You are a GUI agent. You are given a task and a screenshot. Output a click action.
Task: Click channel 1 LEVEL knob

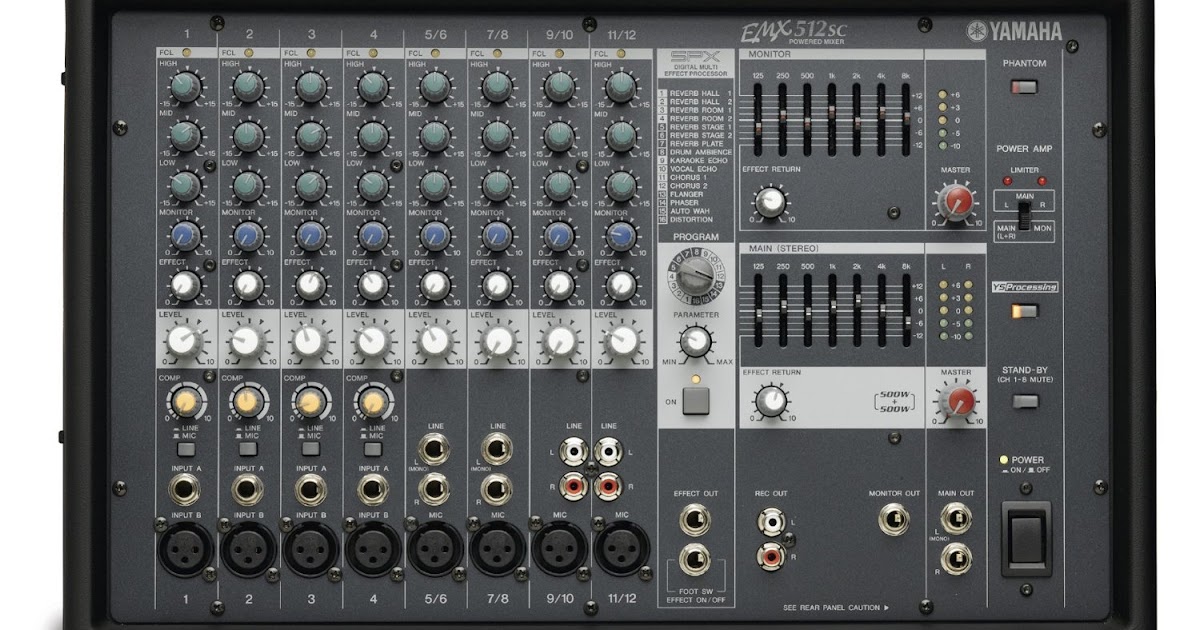[185, 341]
